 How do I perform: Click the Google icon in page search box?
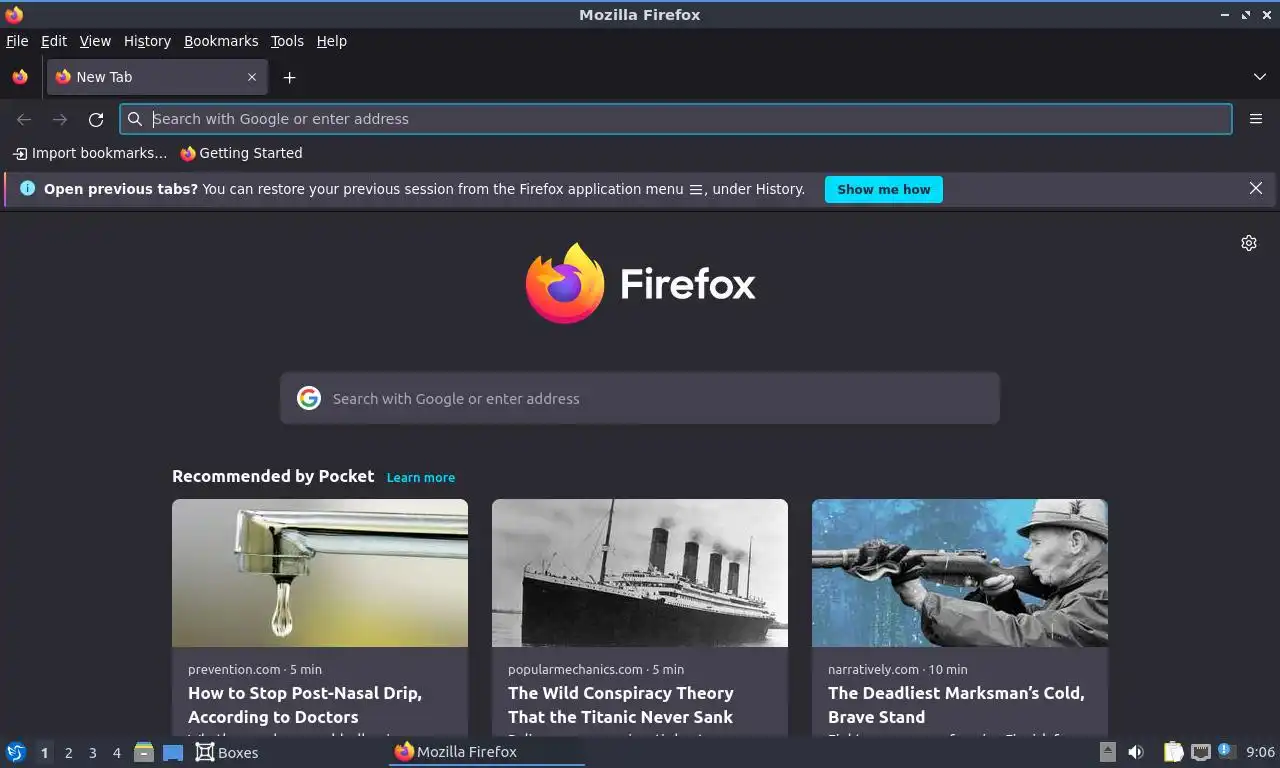(x=309, y=398)
